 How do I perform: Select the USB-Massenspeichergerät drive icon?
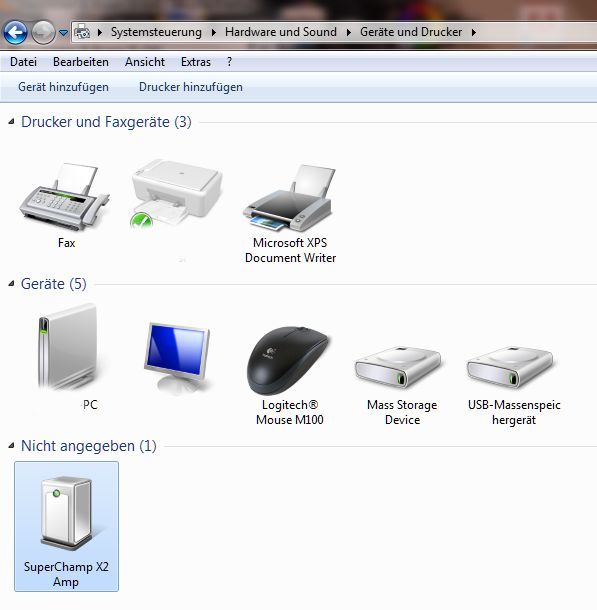click(511, 366)
